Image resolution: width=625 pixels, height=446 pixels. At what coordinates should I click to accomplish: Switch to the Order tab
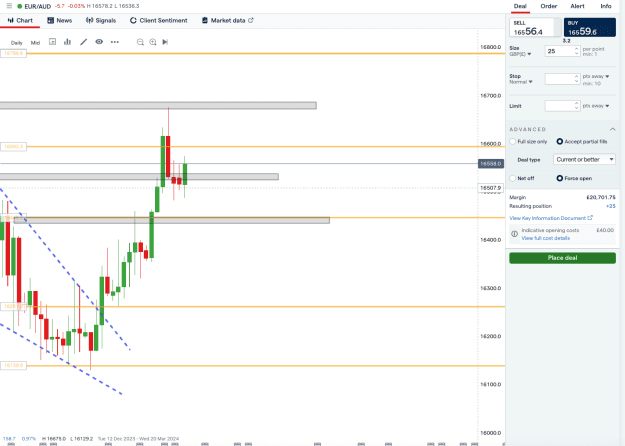point(548,6)
